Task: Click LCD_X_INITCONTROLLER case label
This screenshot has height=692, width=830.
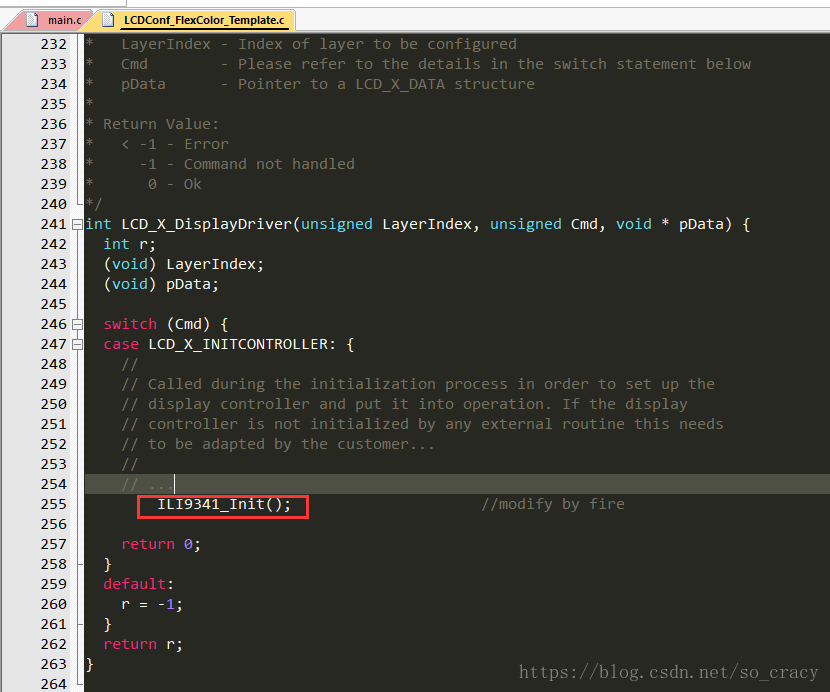Action: point(238,344)
